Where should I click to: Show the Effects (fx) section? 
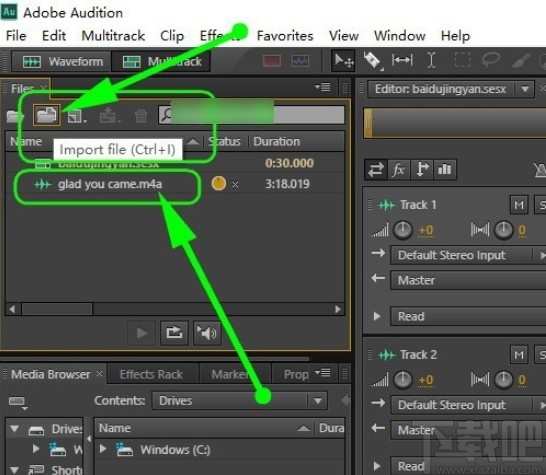(399, 170)
